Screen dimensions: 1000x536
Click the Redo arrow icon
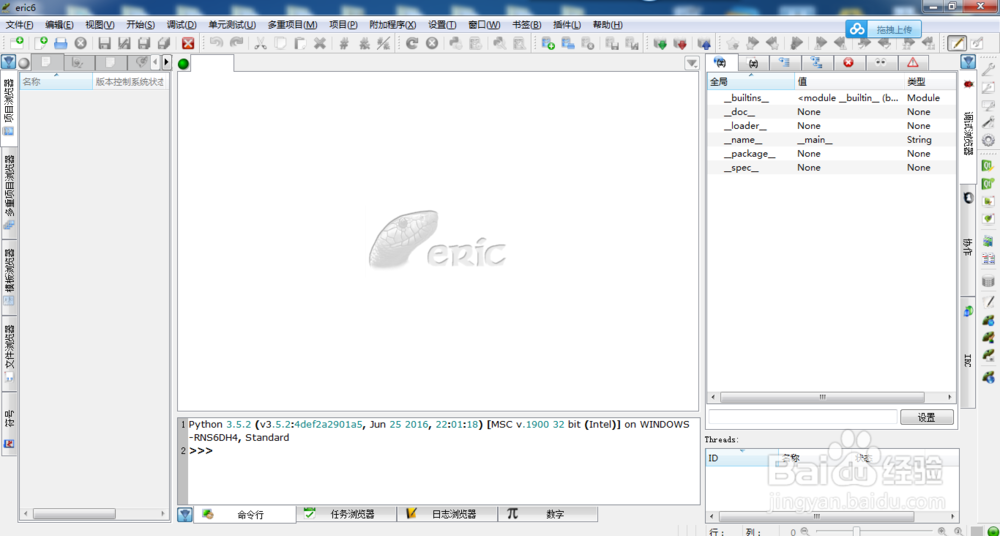[x=236, y=43]
